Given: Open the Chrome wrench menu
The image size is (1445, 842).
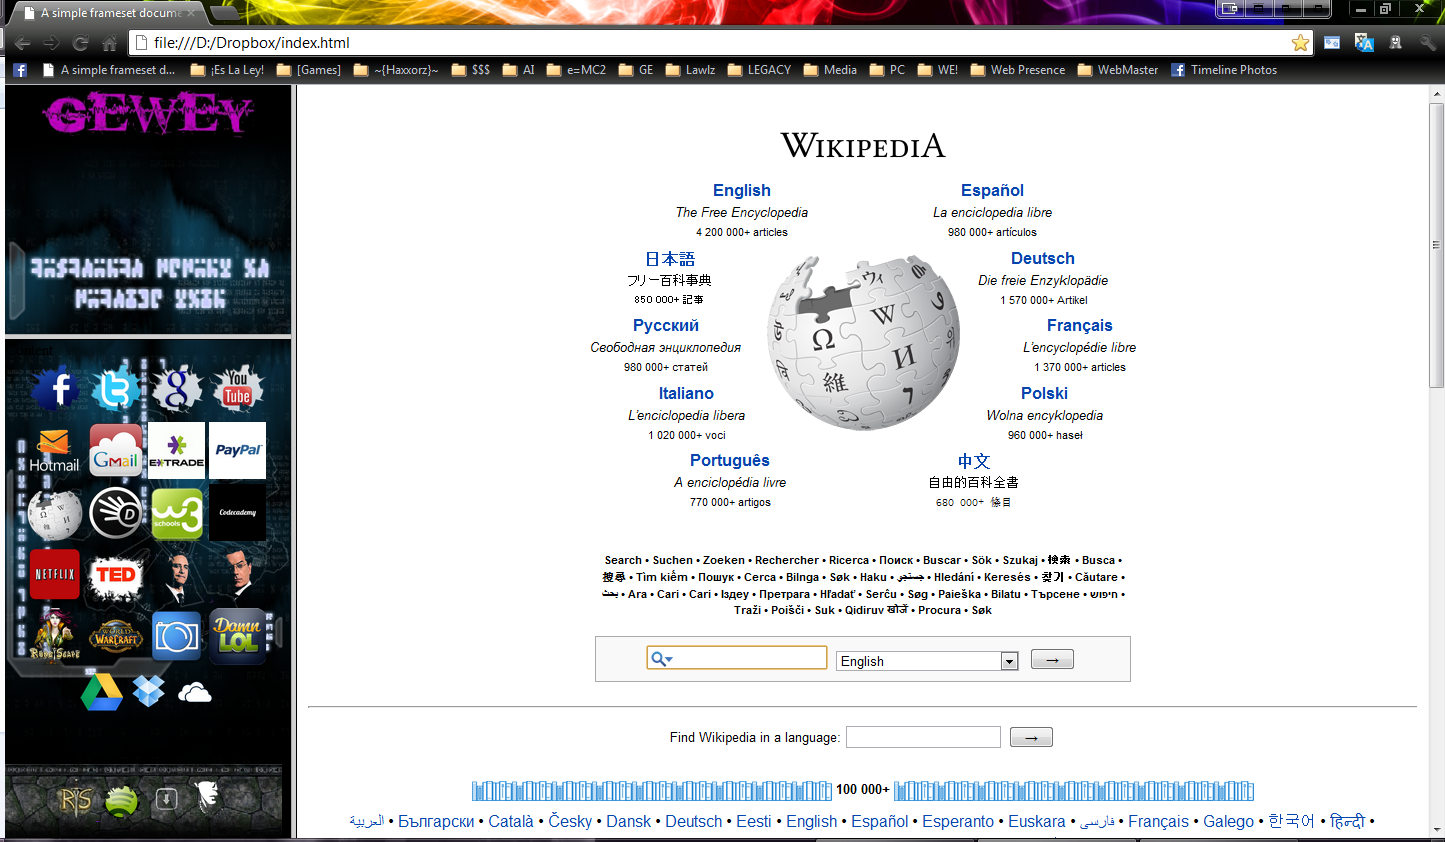Looking at the screenshot, I should pos(1428,43).
